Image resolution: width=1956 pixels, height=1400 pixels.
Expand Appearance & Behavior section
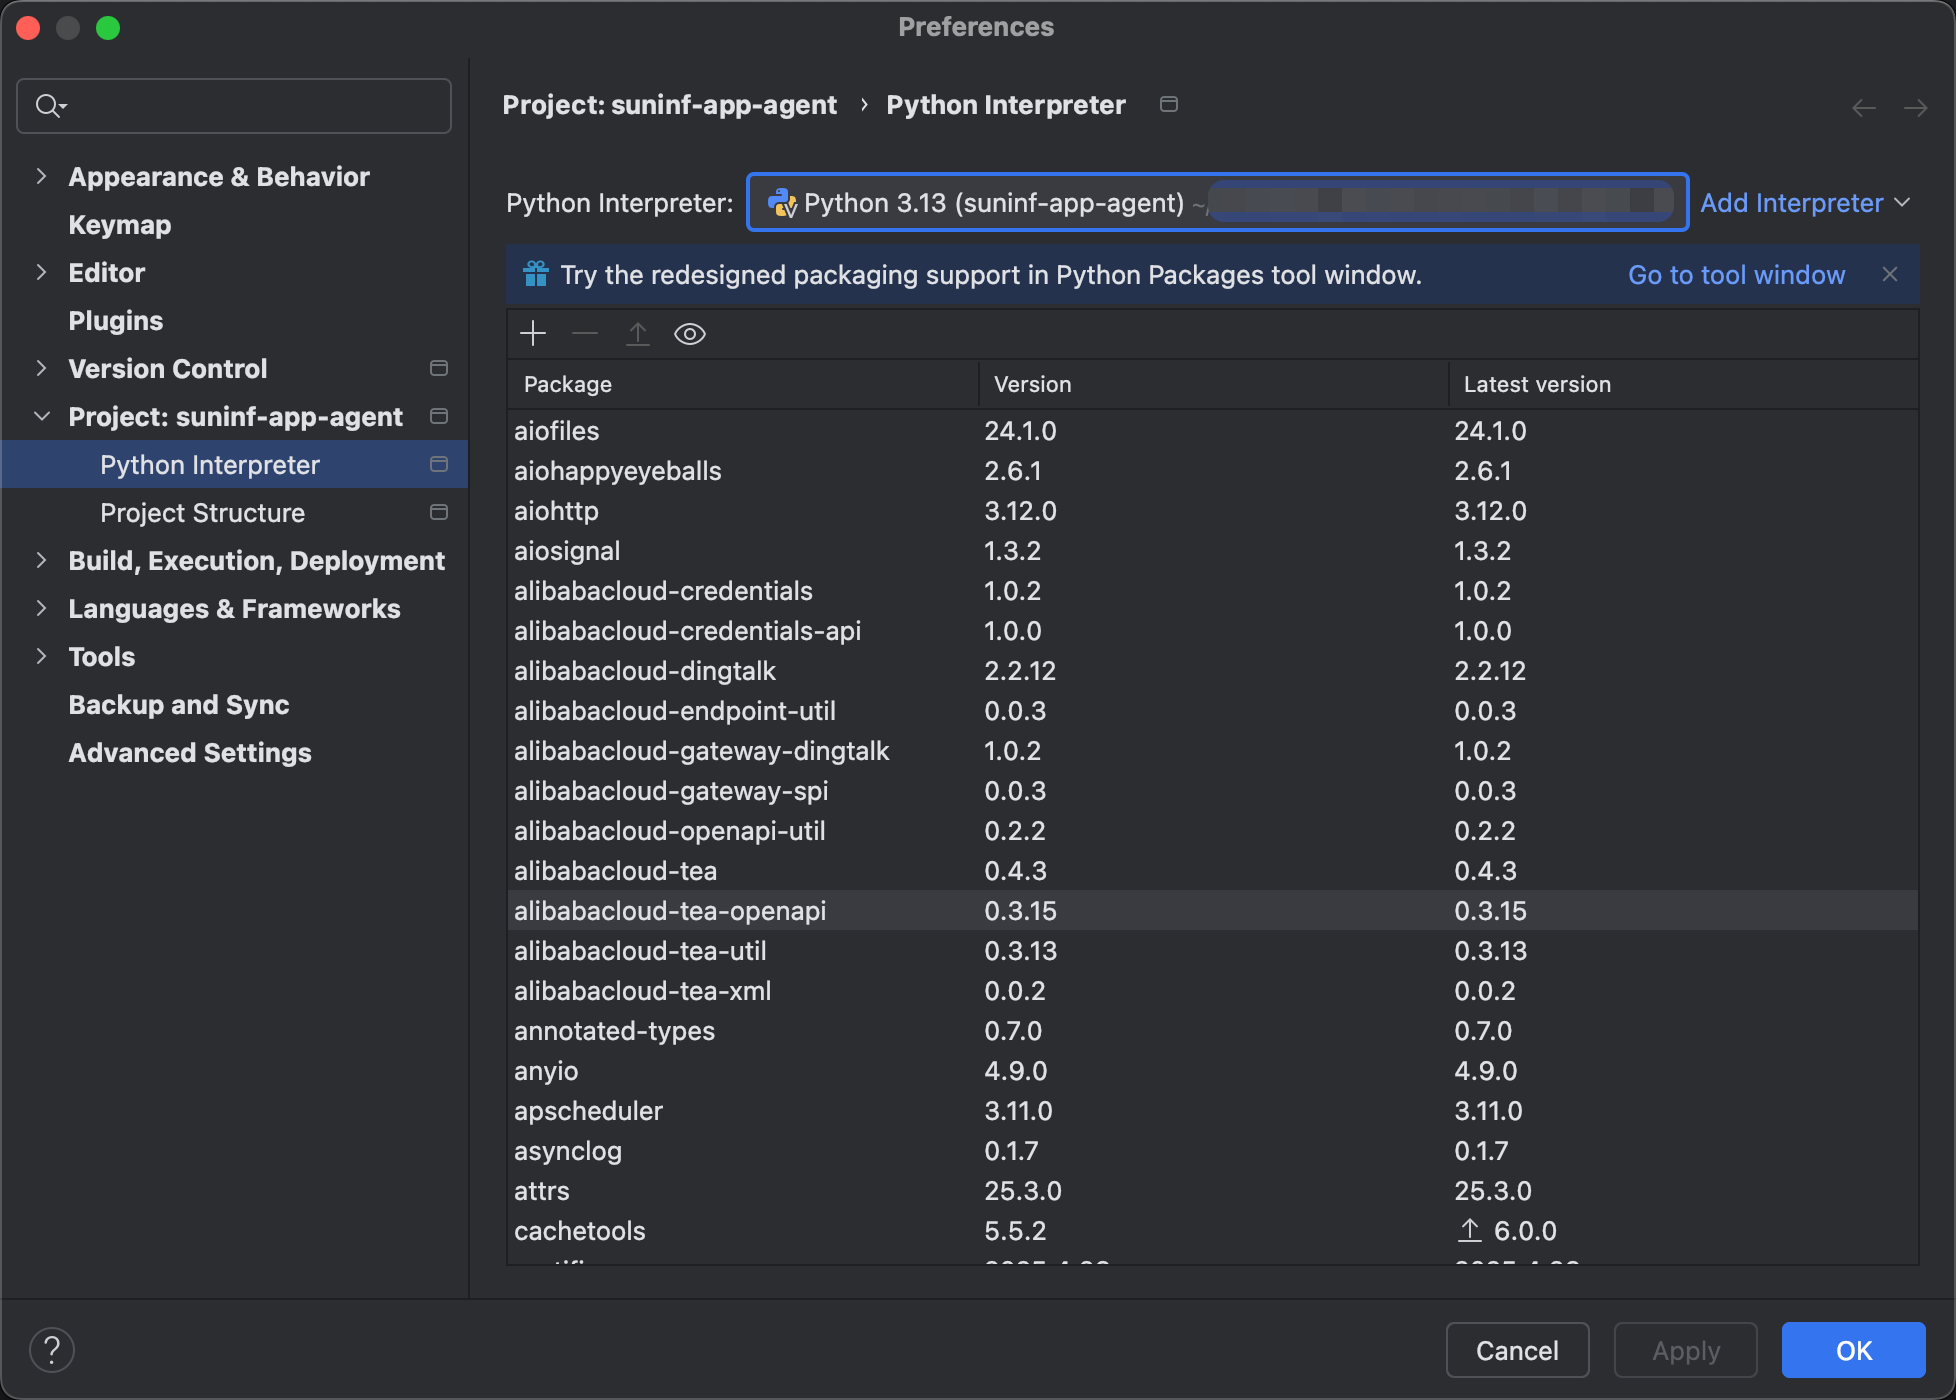pyautogui.click(x=41, y=176)
